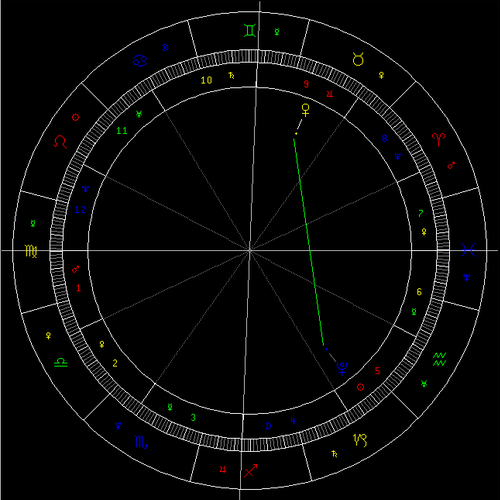
Task: Click the house number 12 label
Action: [x=80, y=210]
